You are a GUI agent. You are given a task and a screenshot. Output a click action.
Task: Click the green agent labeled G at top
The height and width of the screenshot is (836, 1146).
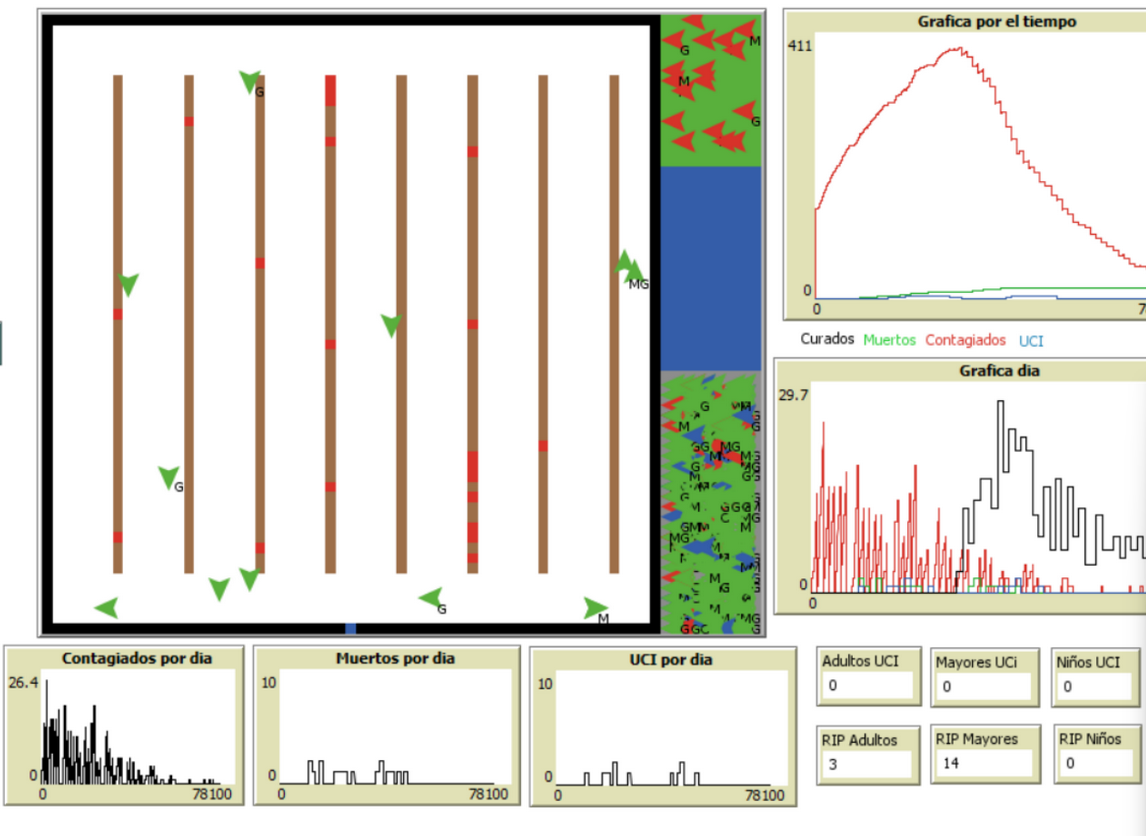(250, 82)
